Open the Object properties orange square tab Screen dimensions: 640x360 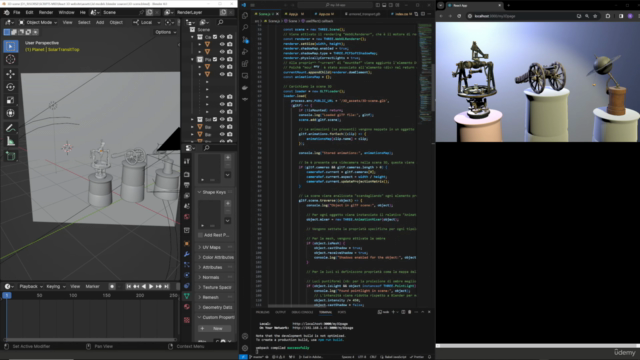(187, 244)
